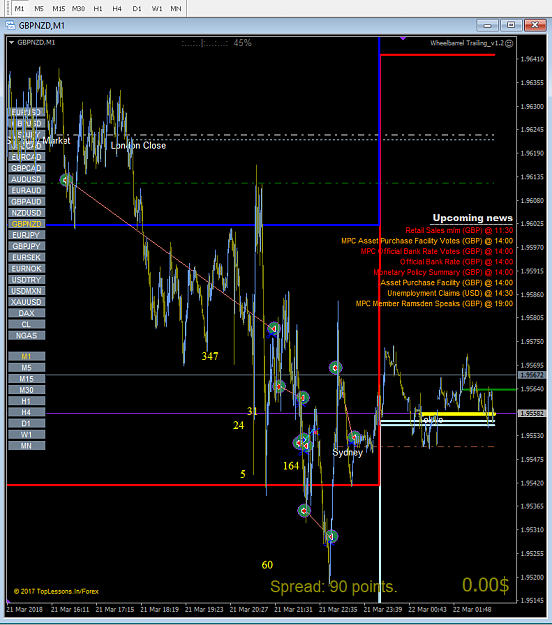Click the 1.96410 price on the scale

532,59
